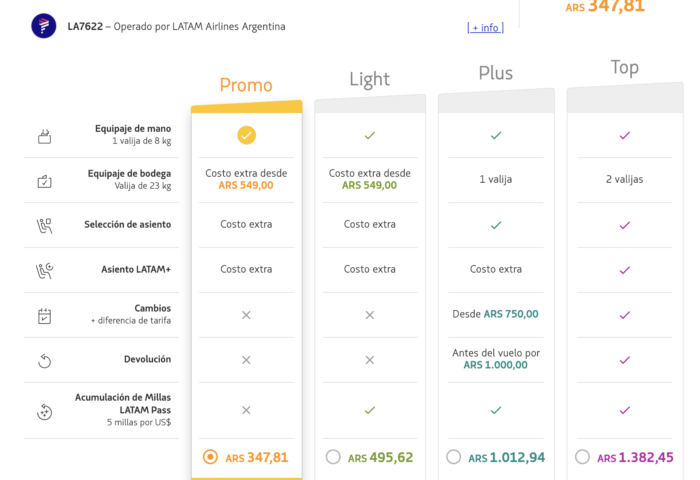Click the Plus 'Desde ARS 750,00' change fee
This screenshot has width=700, height=480.
tap(495, 314)
